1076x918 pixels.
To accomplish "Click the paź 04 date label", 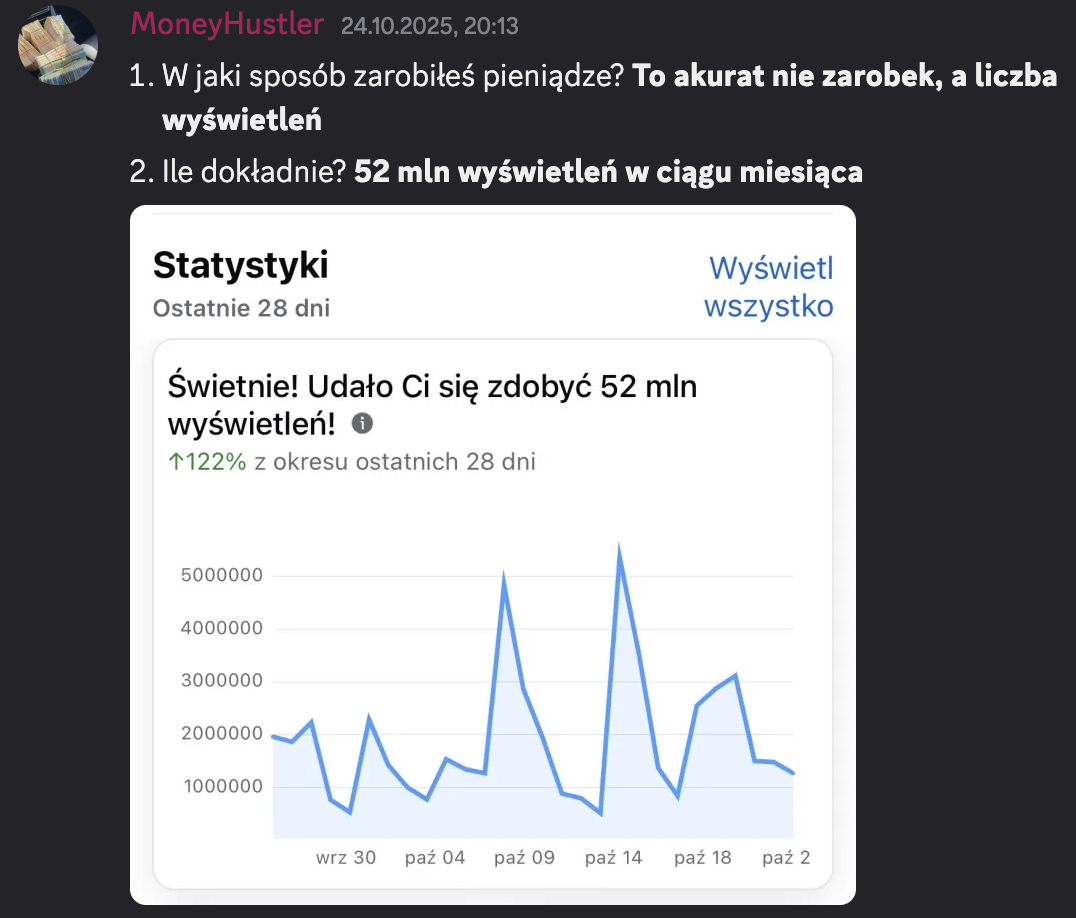I will [435, 858].
